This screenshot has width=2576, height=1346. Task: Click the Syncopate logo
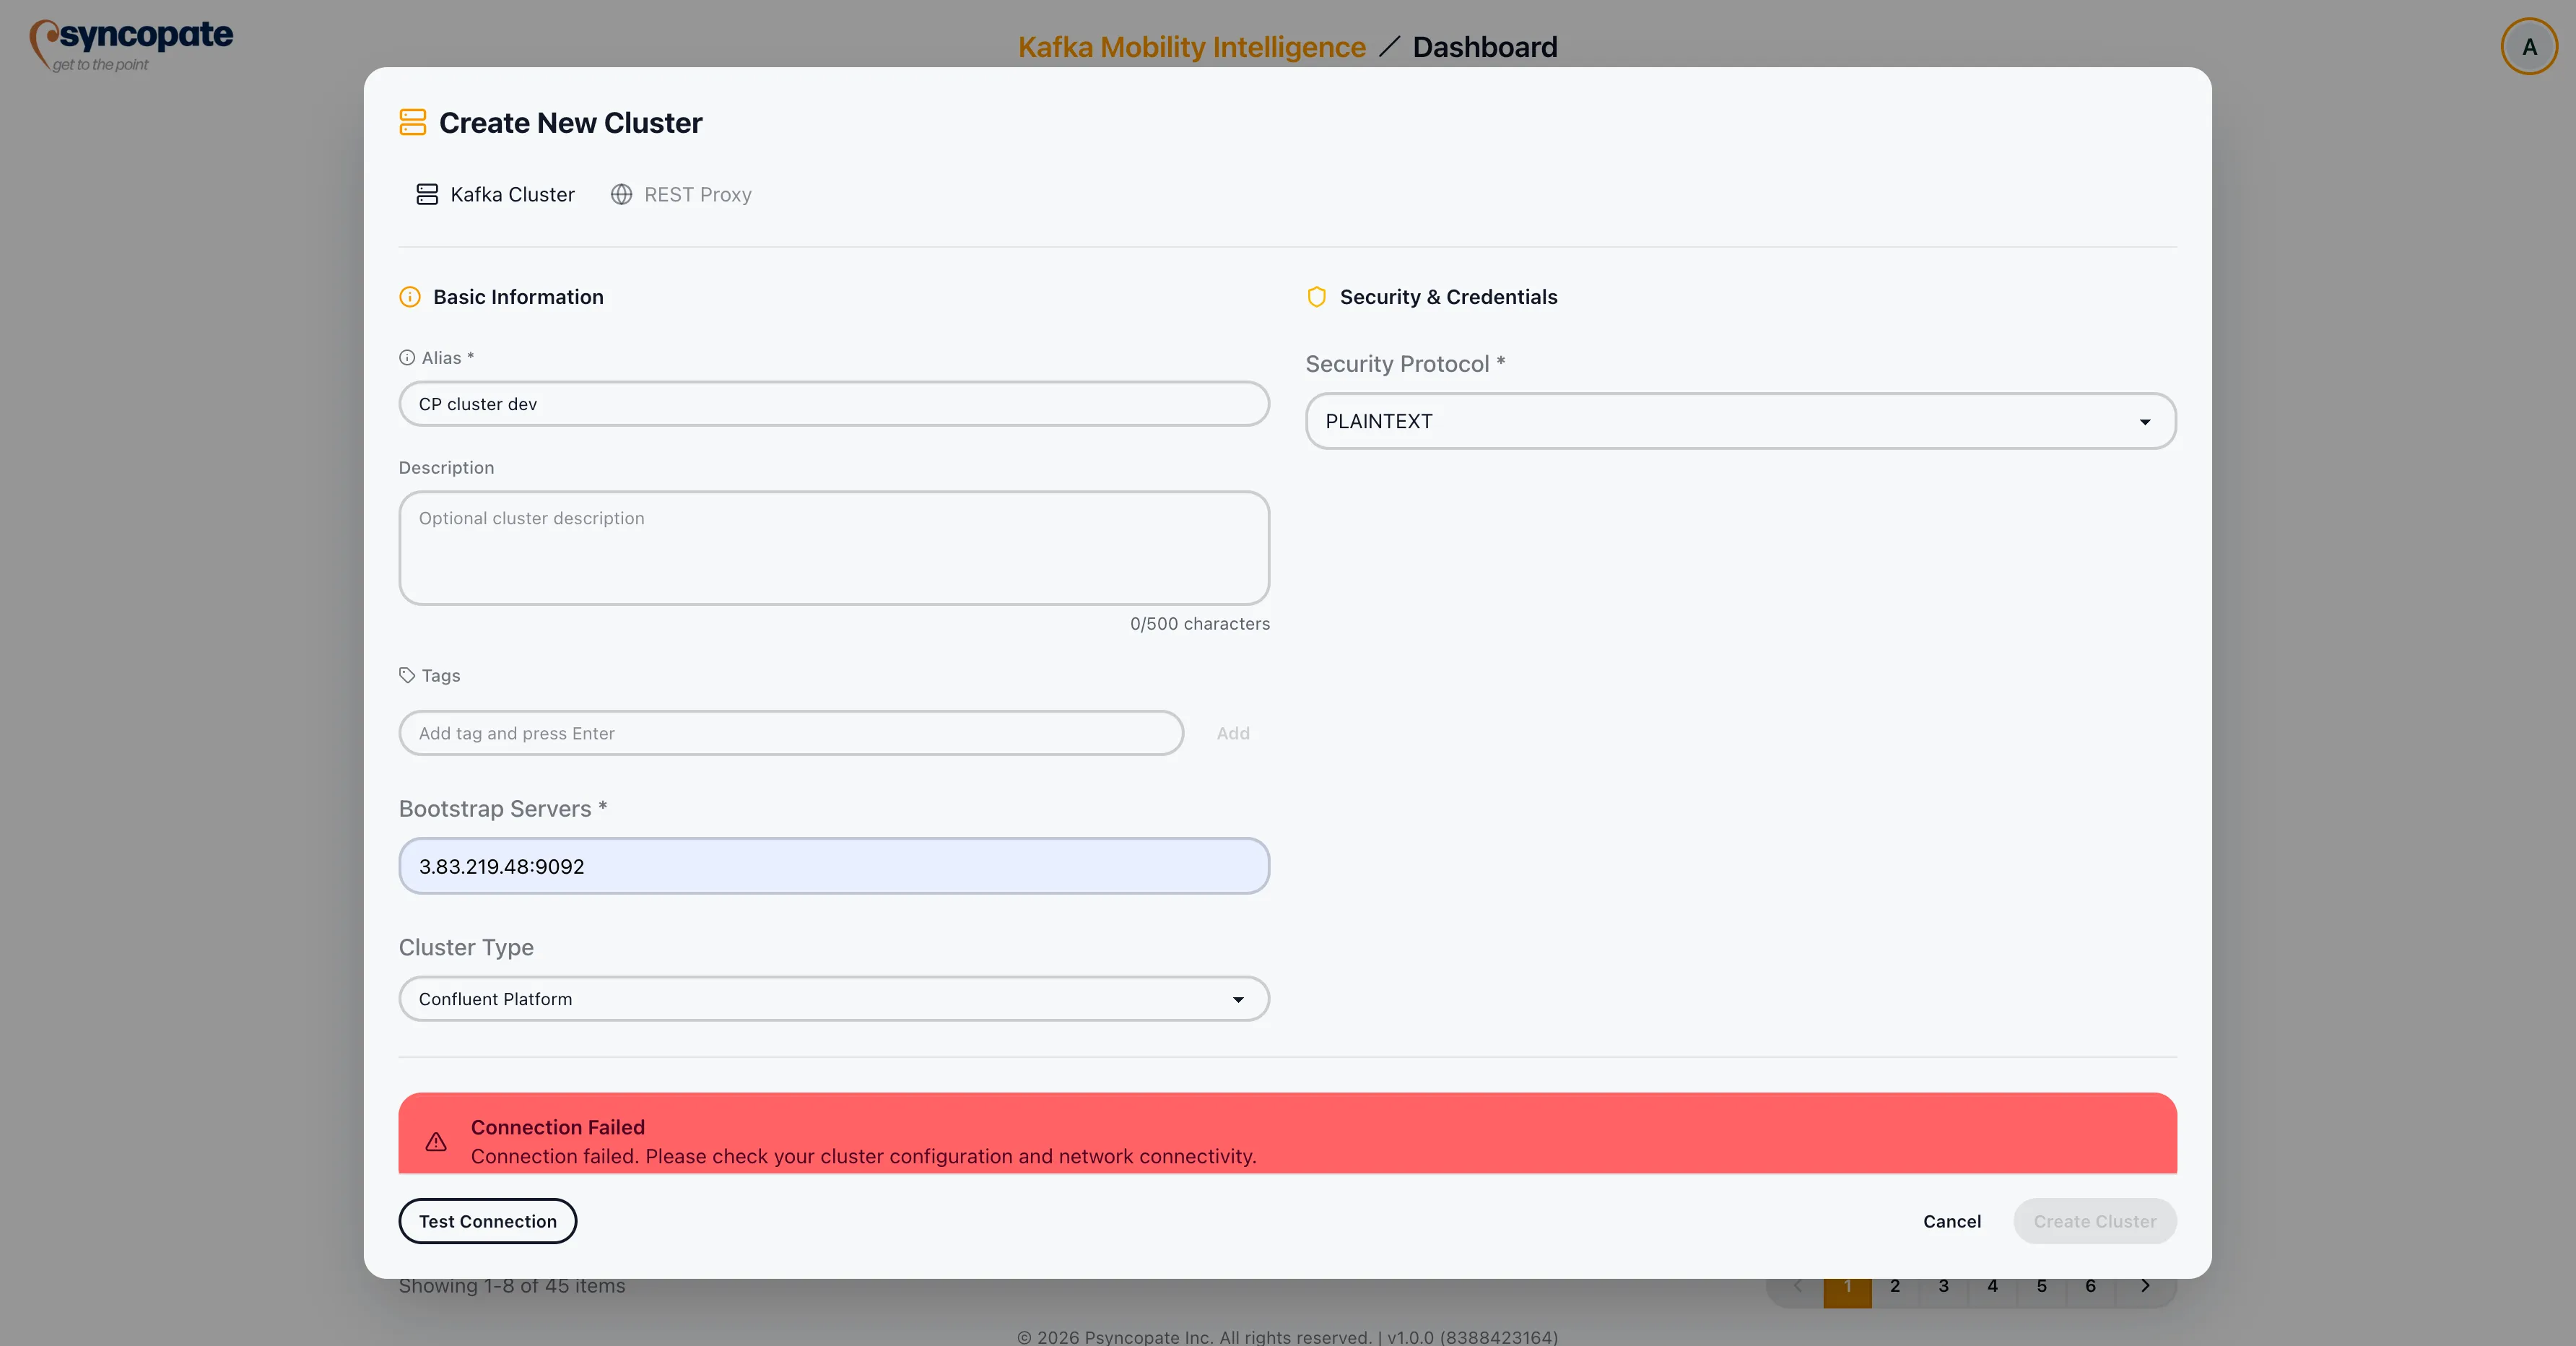click(131, 45)
